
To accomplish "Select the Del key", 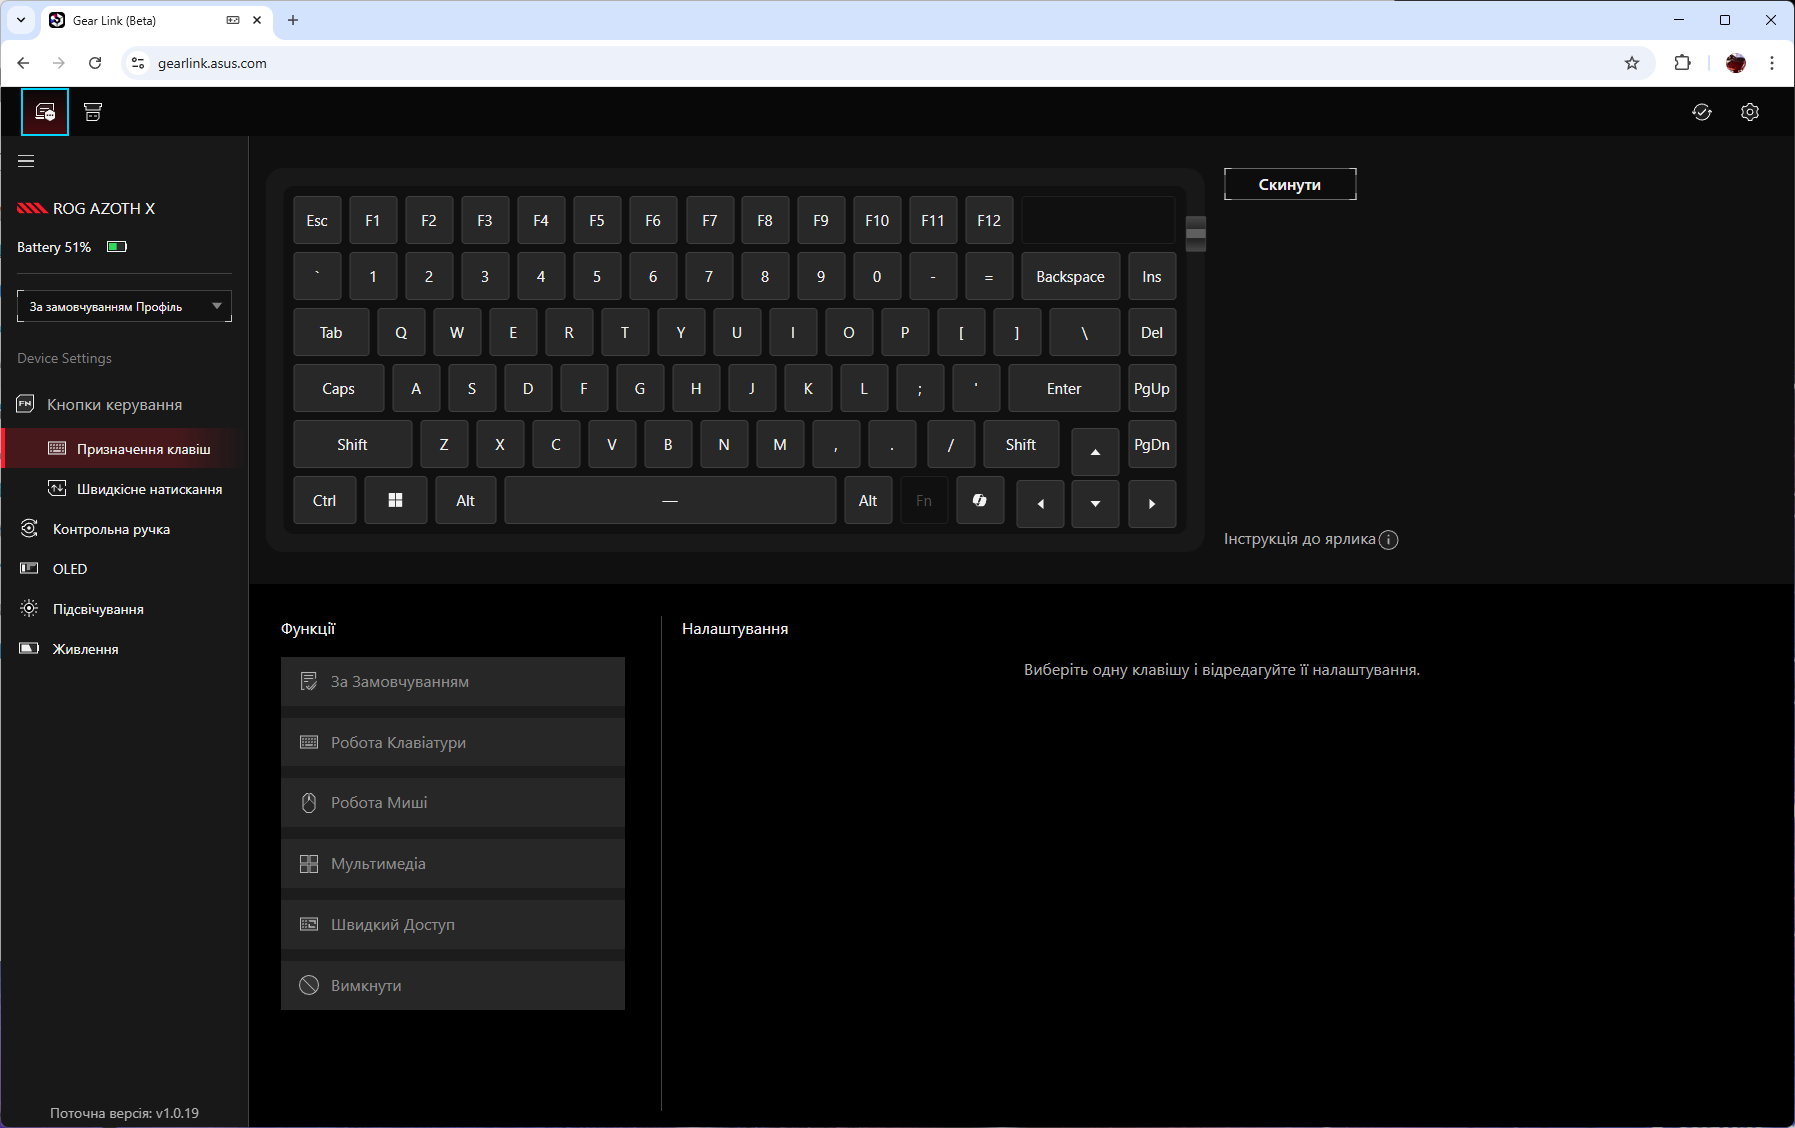I will 1152,332.
